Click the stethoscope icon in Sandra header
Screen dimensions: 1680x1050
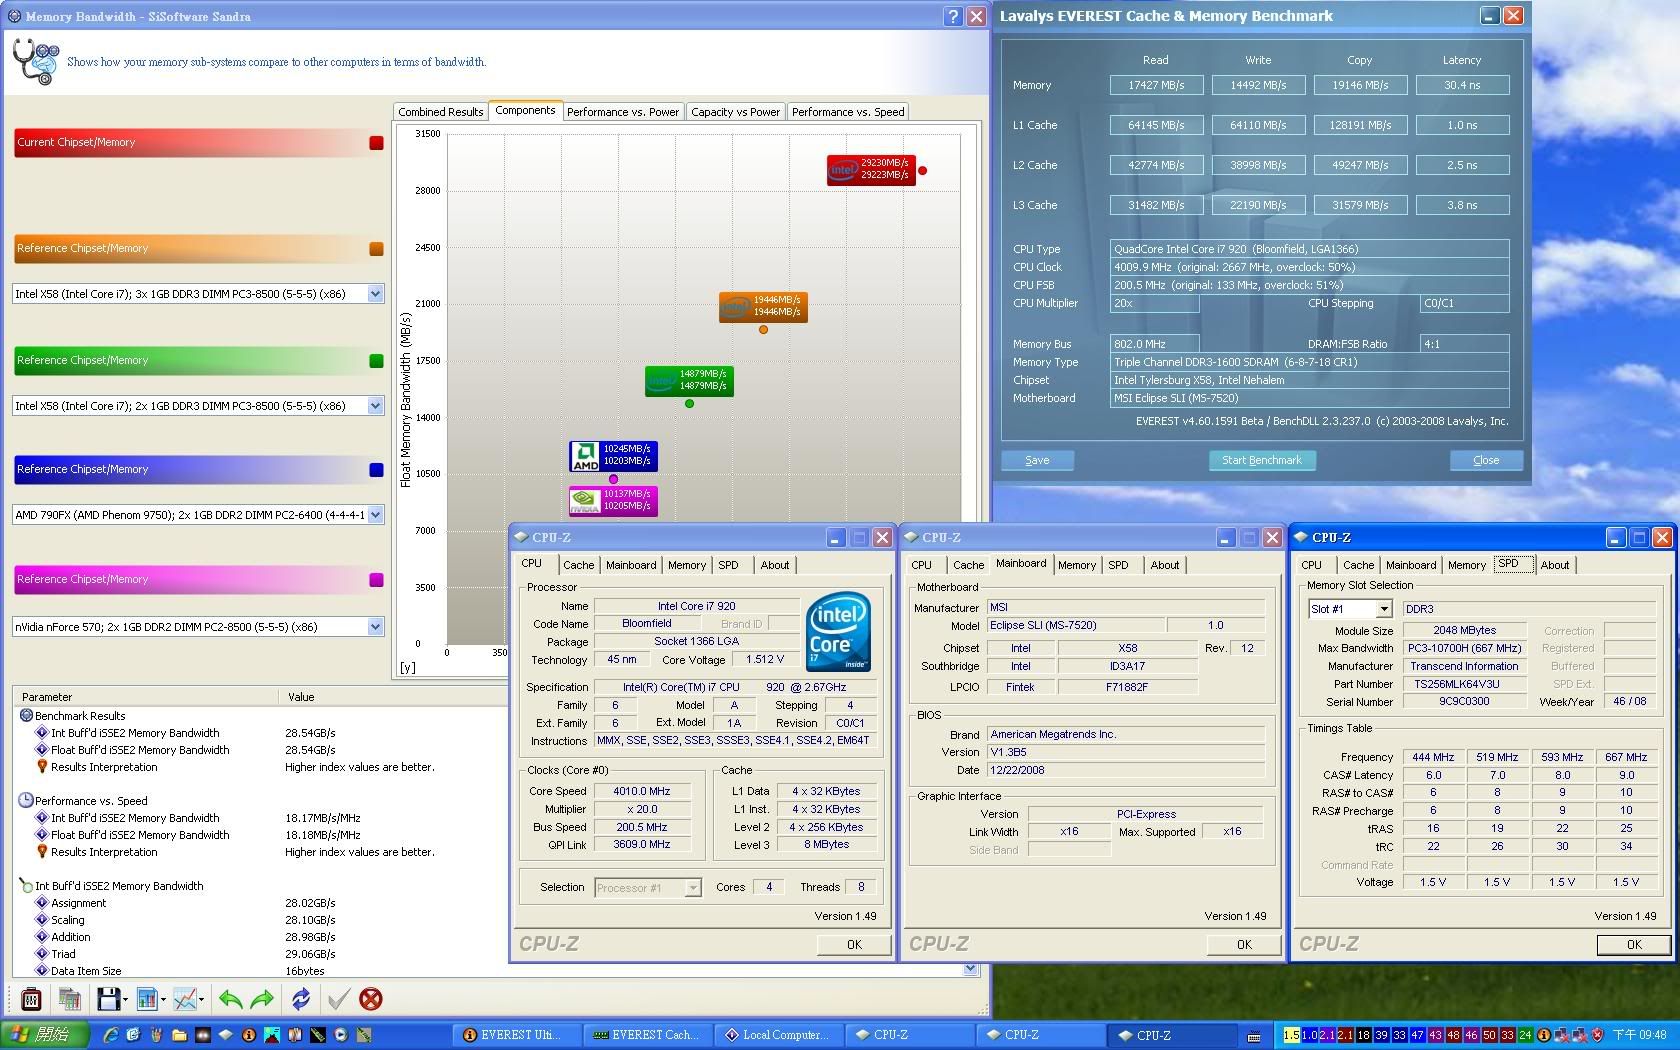click(x=36, y=62)
